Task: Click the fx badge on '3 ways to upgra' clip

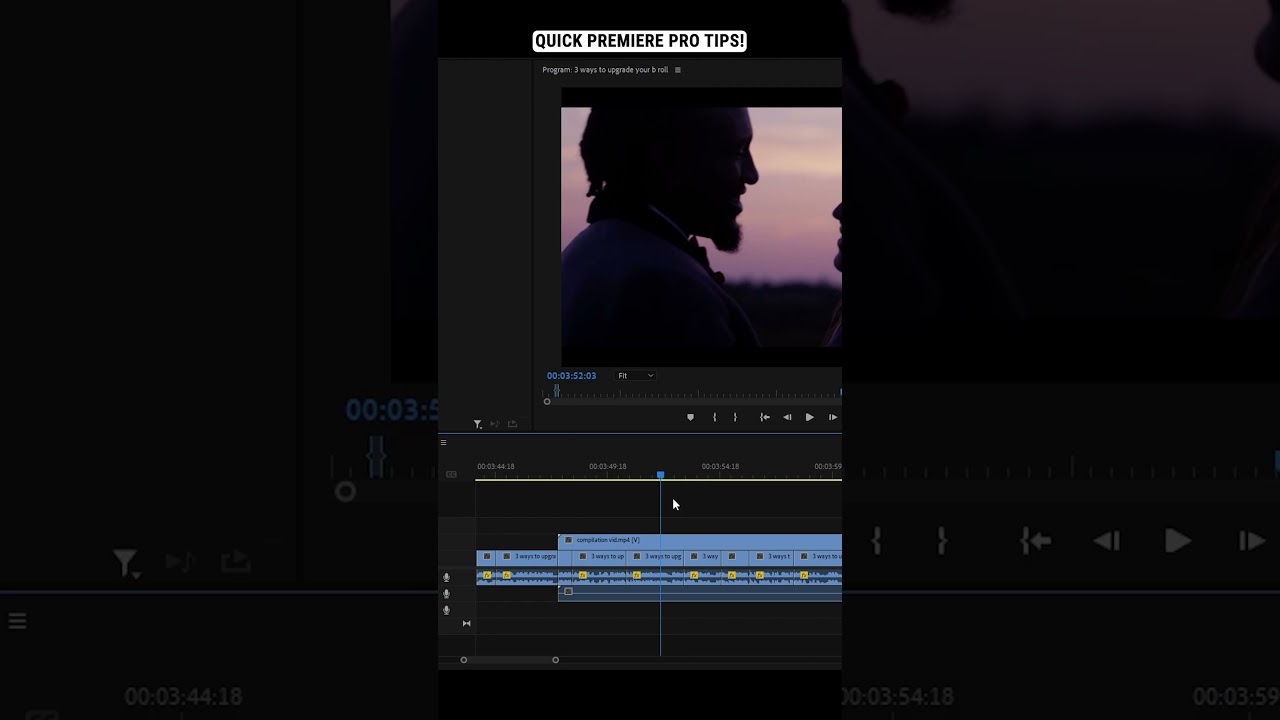Action: pyautogui.click(x=507, y=556)
